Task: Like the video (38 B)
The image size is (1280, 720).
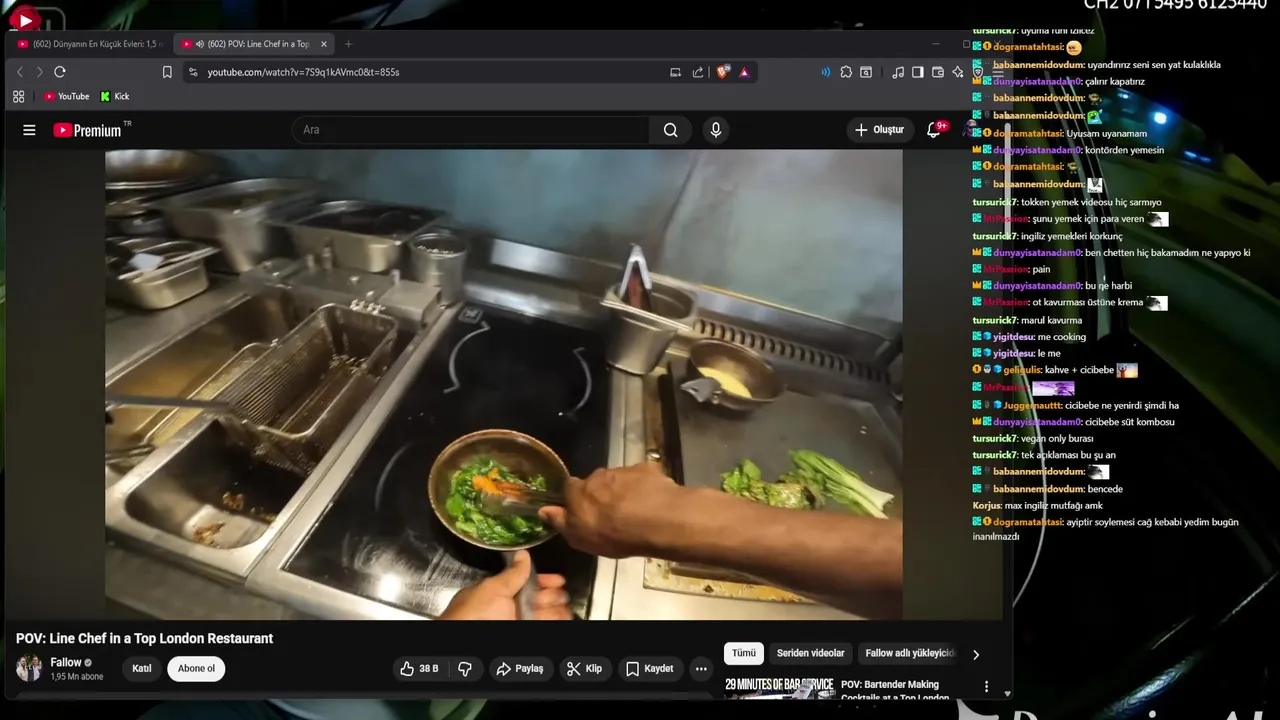Action: point(419,669)
